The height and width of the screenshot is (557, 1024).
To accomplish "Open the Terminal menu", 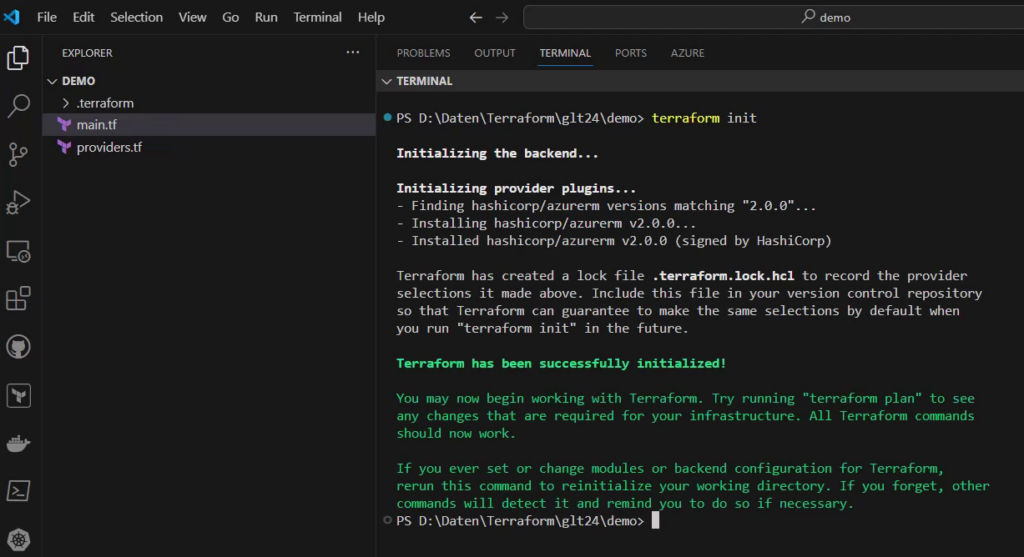I will pos(317,17).
